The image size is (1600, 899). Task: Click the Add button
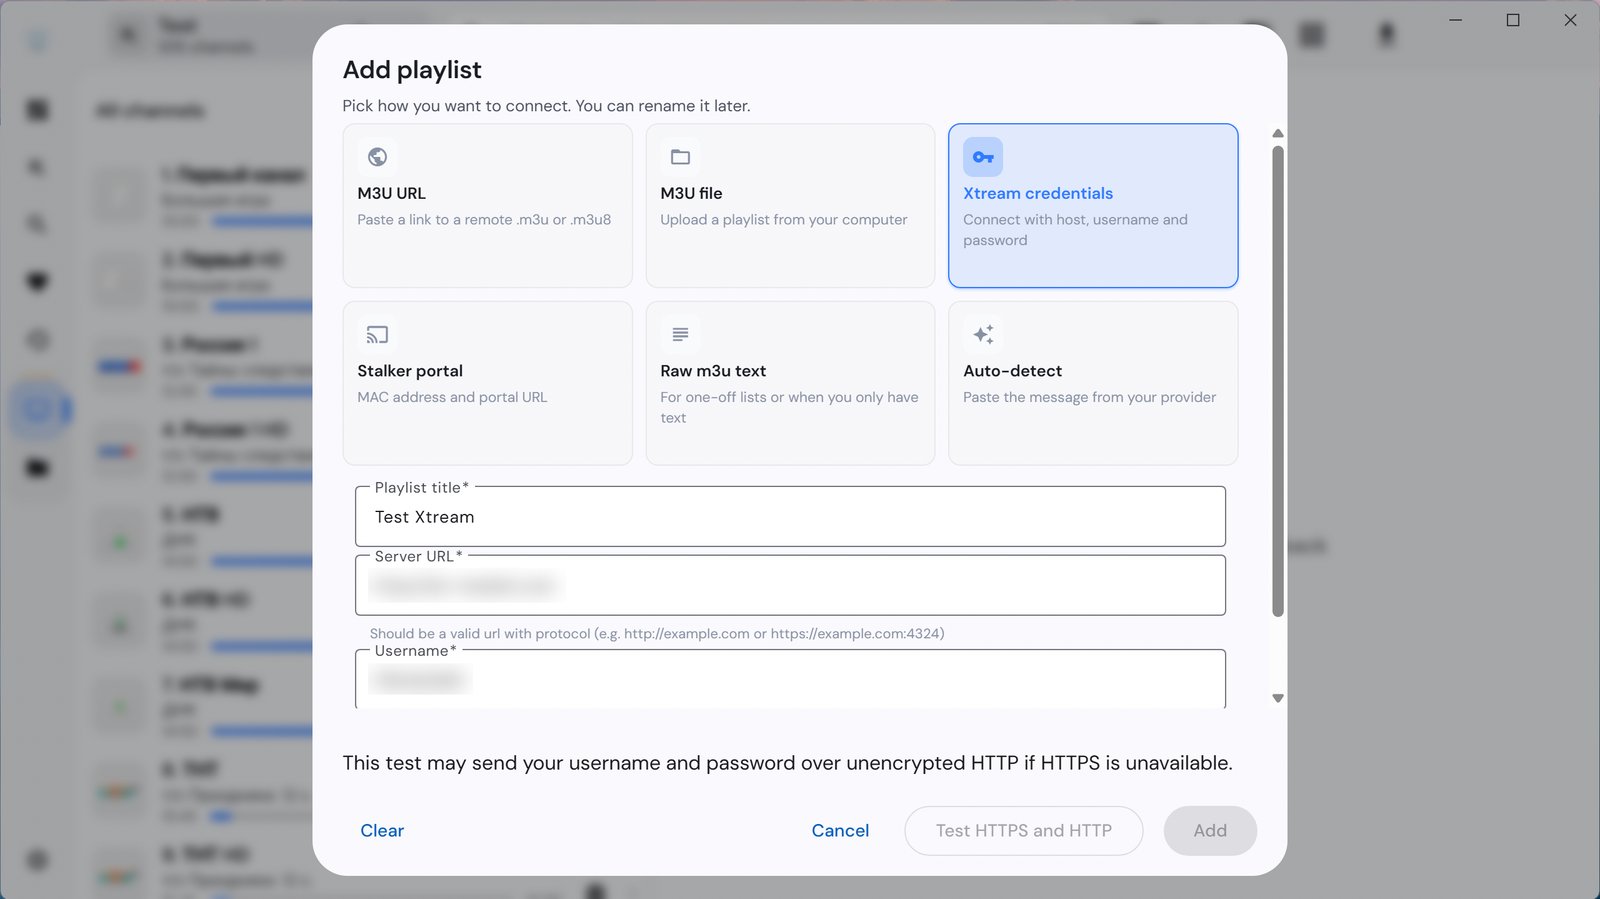coord(1210,831)
